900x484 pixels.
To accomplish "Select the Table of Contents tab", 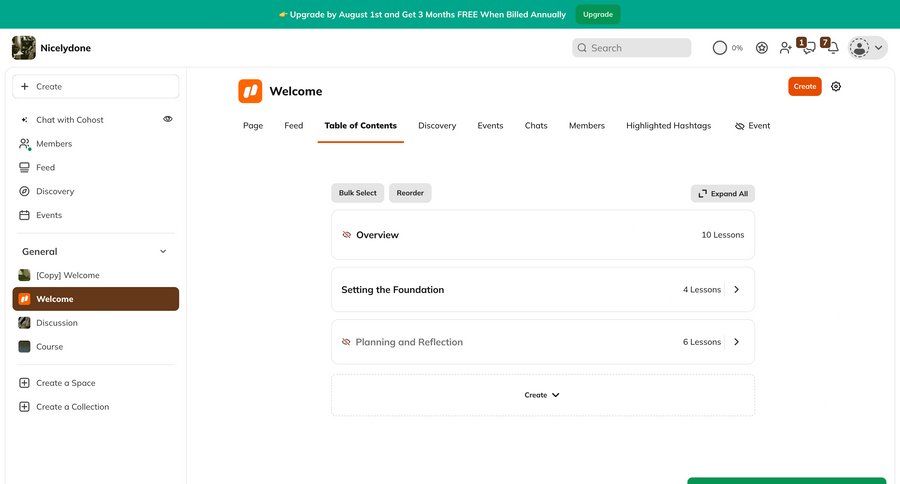I will pos(360,126).
